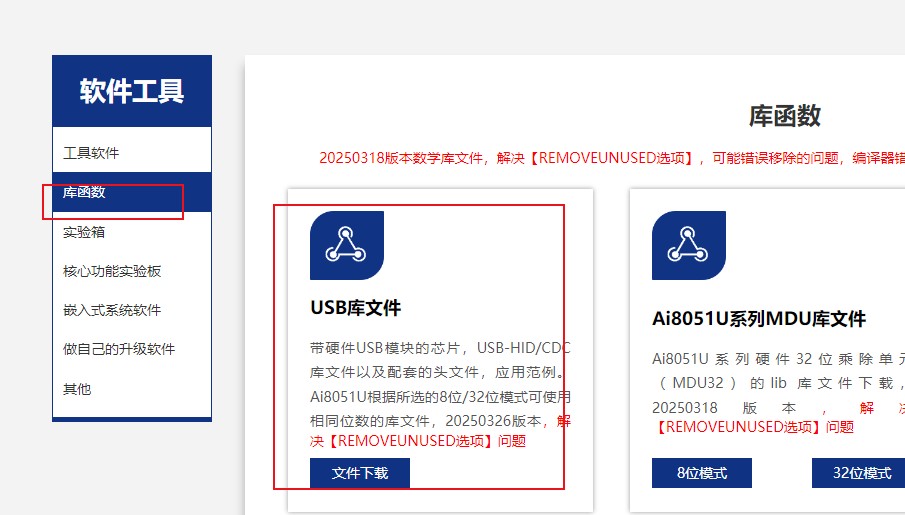Click the 库函数 page heading
This screenshot has width=905, height=515.
[x=784, y=116]
